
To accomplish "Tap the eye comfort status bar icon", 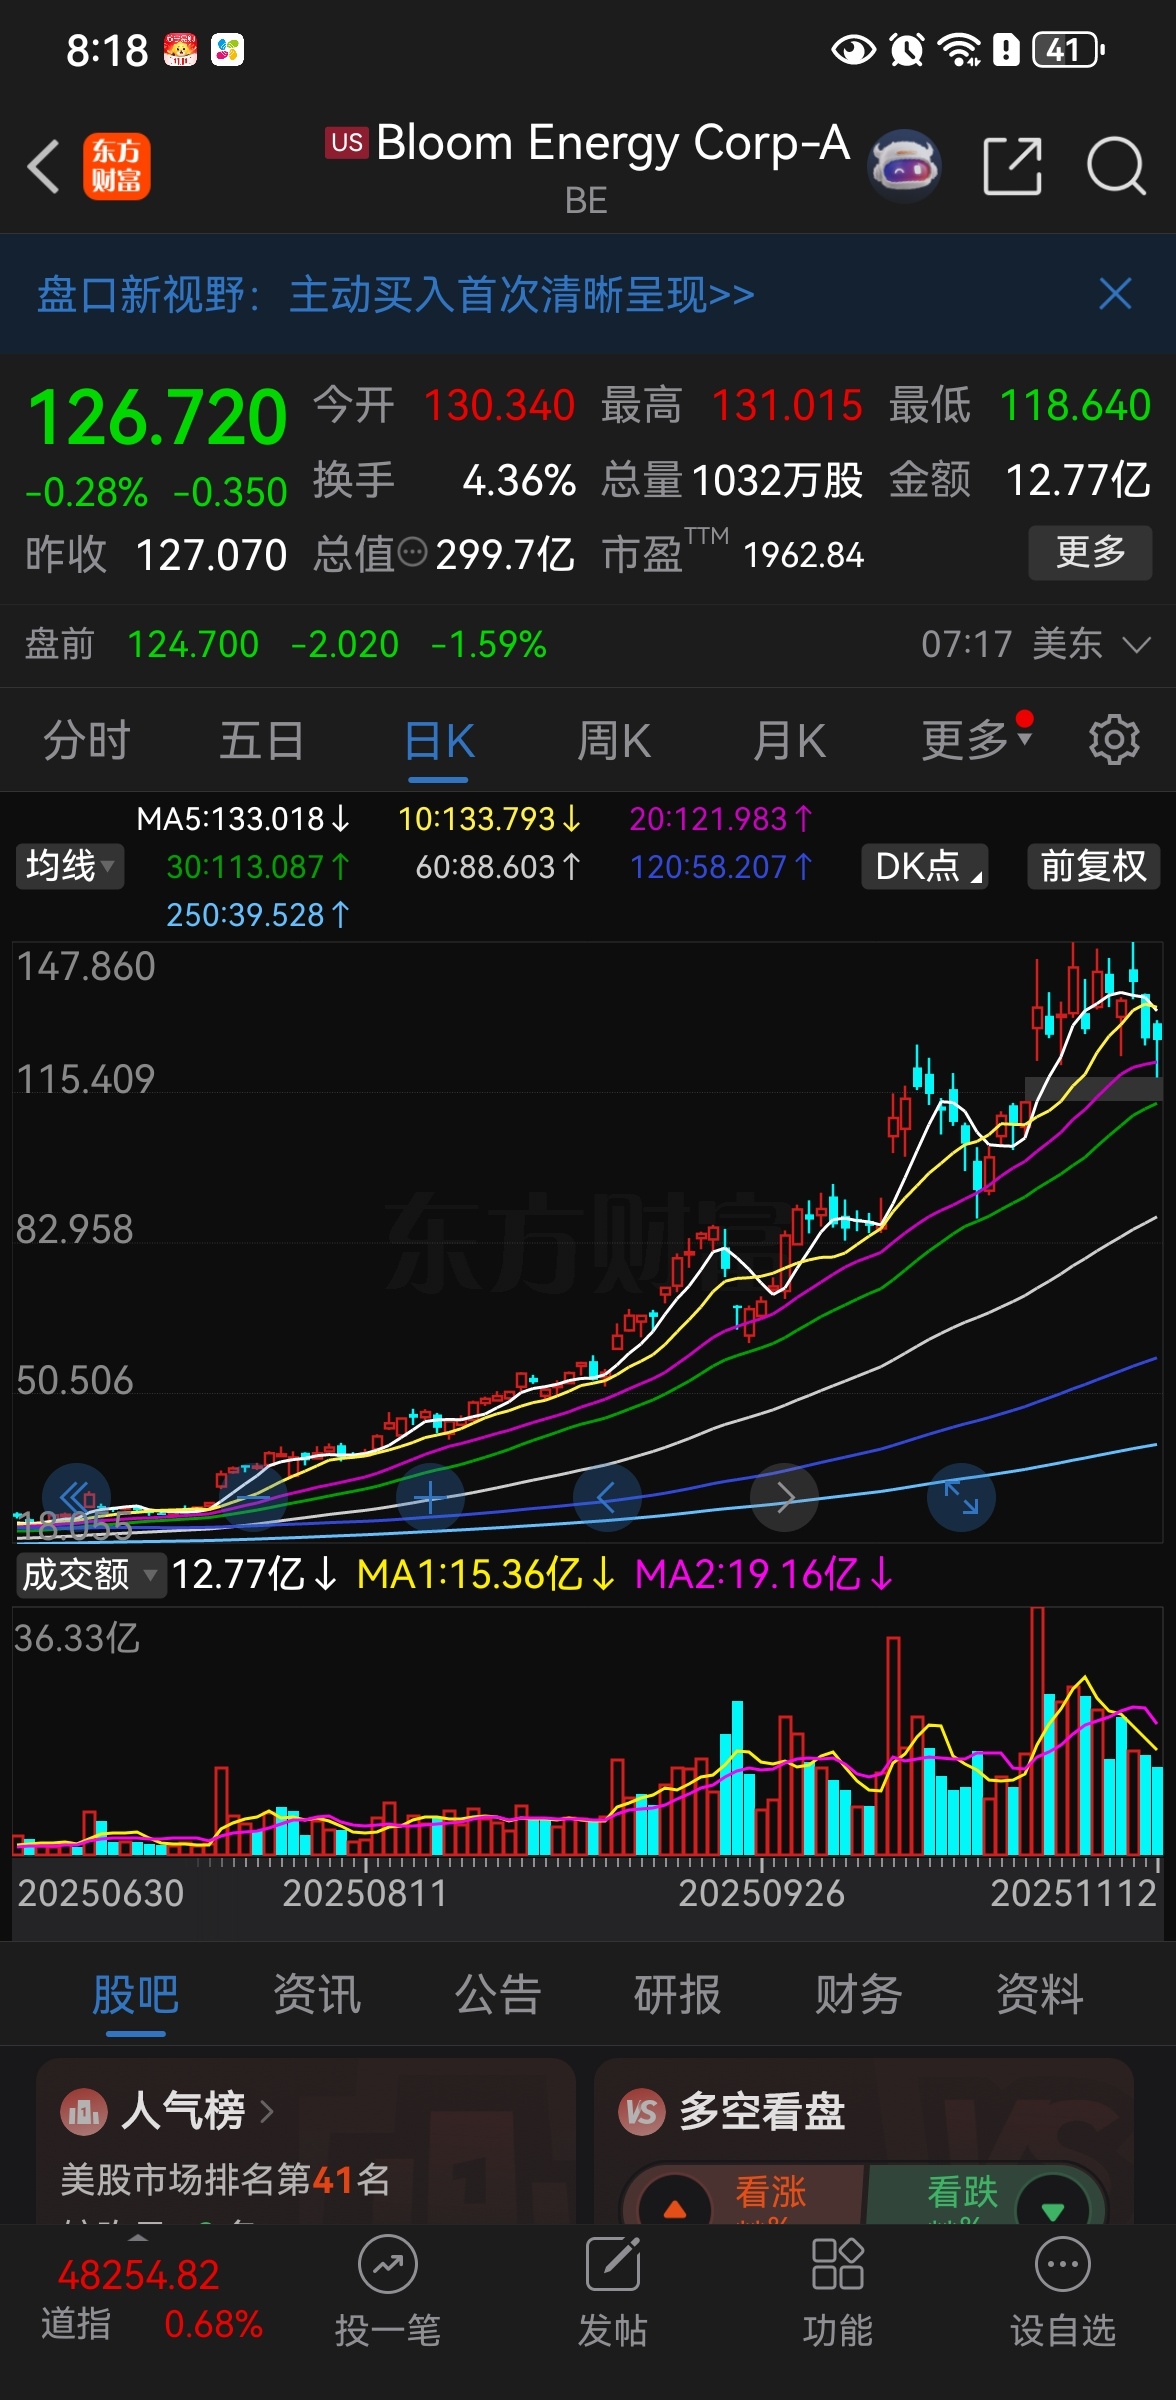I will tap(853, 49).
